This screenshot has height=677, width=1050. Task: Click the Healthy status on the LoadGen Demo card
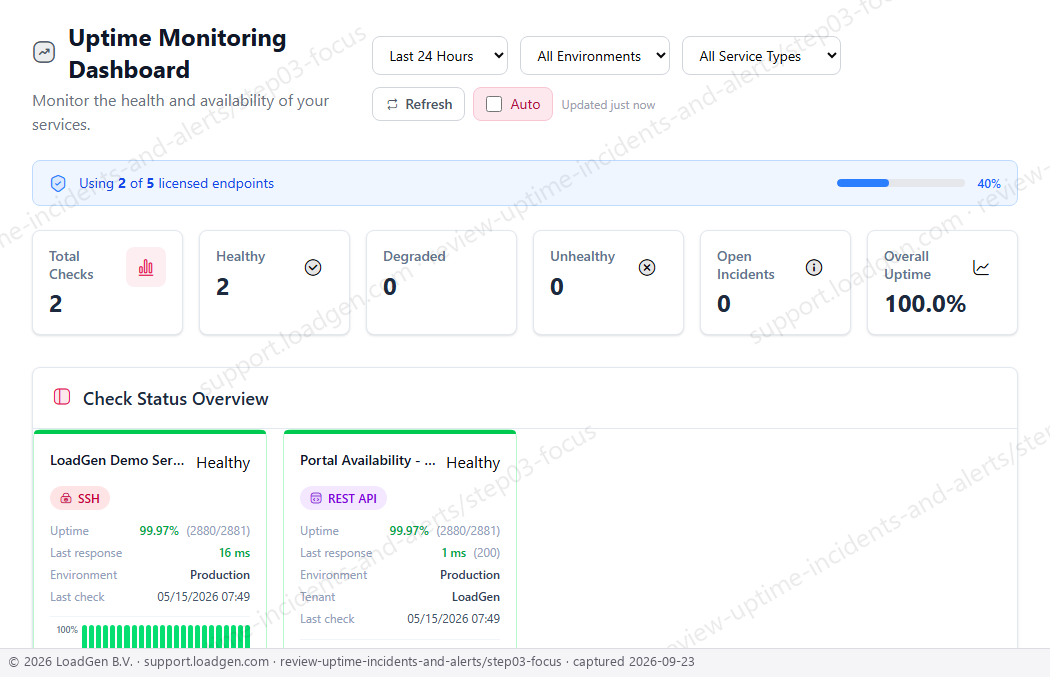click(223, 463)
